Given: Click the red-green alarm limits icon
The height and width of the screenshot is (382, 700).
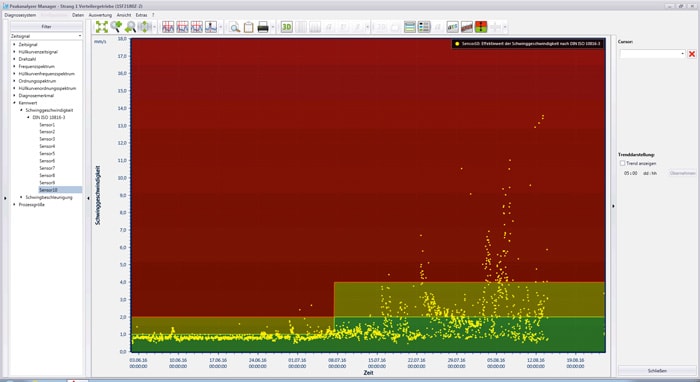Looking at the screenshot, I should click(x=481, y=27).
